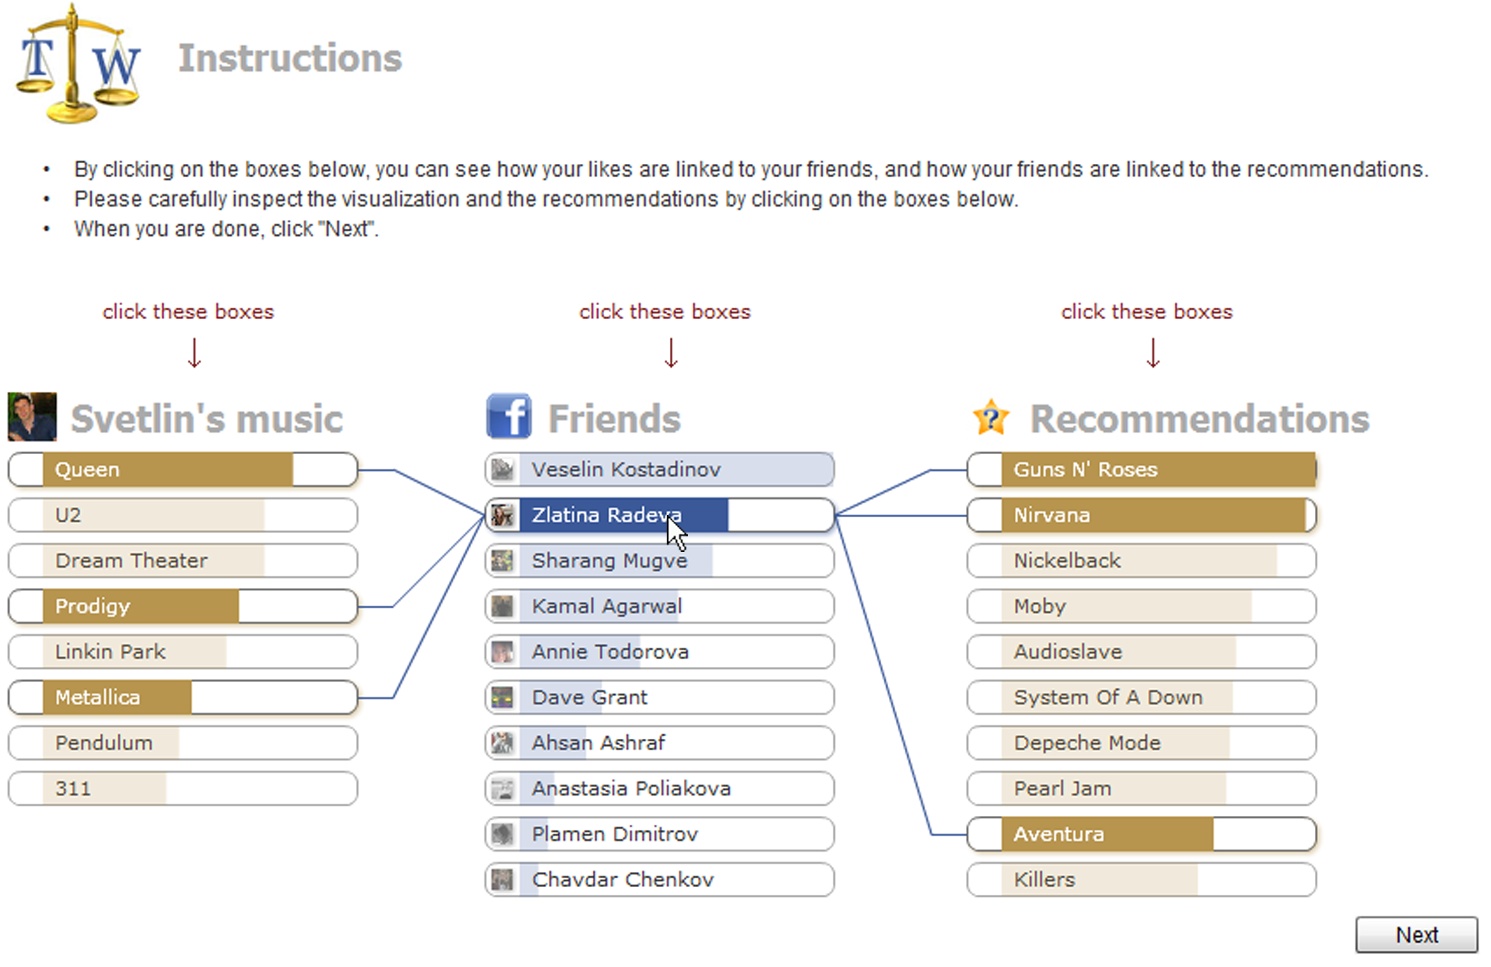Click Veselin Kostadinov's avatar icon
This screenshot has width=1491, height=967.
coord(503,470)
